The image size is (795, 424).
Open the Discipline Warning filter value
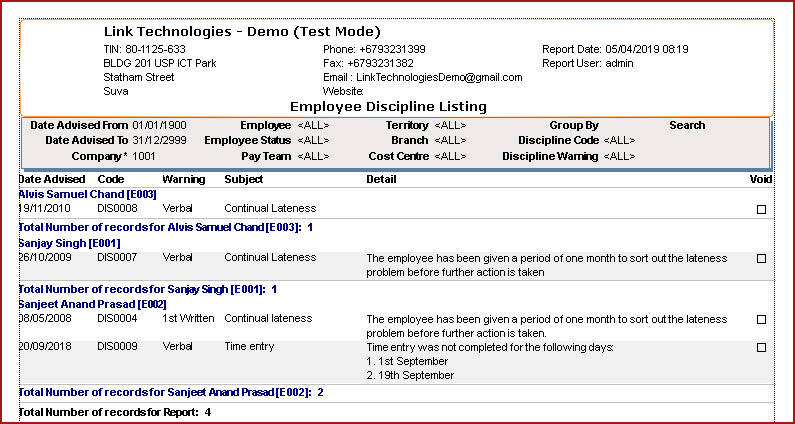[x=619, y=157]
